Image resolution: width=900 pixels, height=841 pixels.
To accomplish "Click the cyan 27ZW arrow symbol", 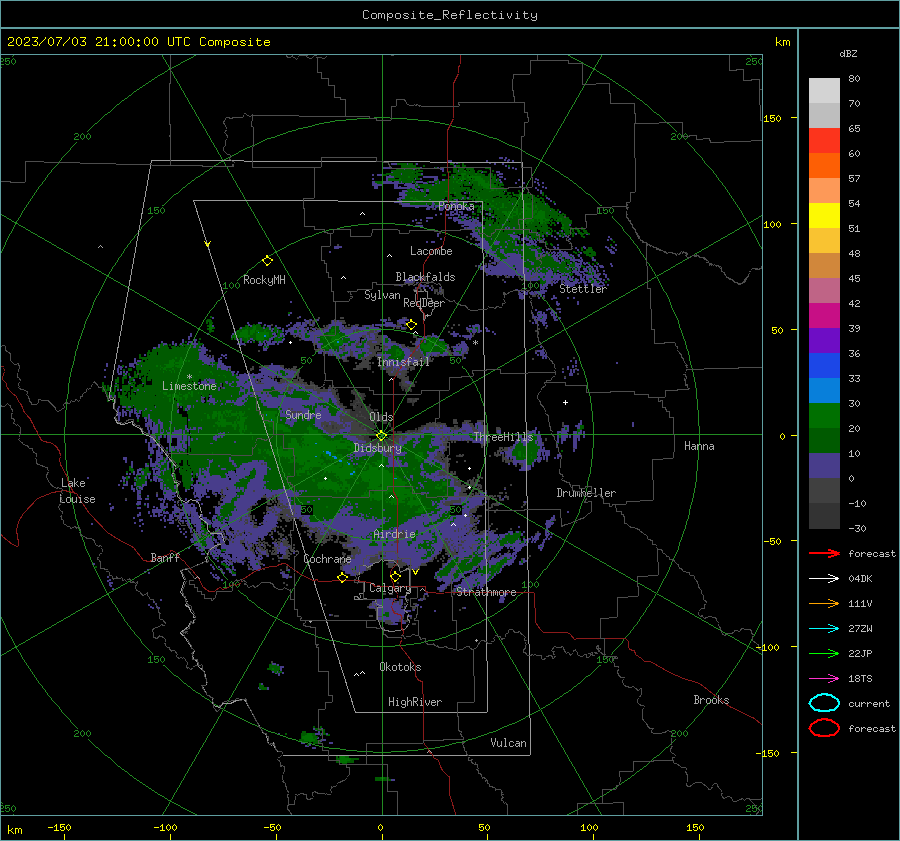I will point(824,629).
